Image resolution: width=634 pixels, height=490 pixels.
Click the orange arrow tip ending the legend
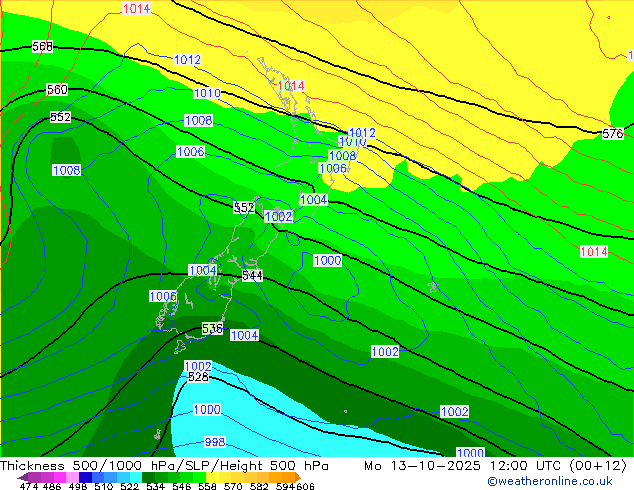click(x=298, y=477)
